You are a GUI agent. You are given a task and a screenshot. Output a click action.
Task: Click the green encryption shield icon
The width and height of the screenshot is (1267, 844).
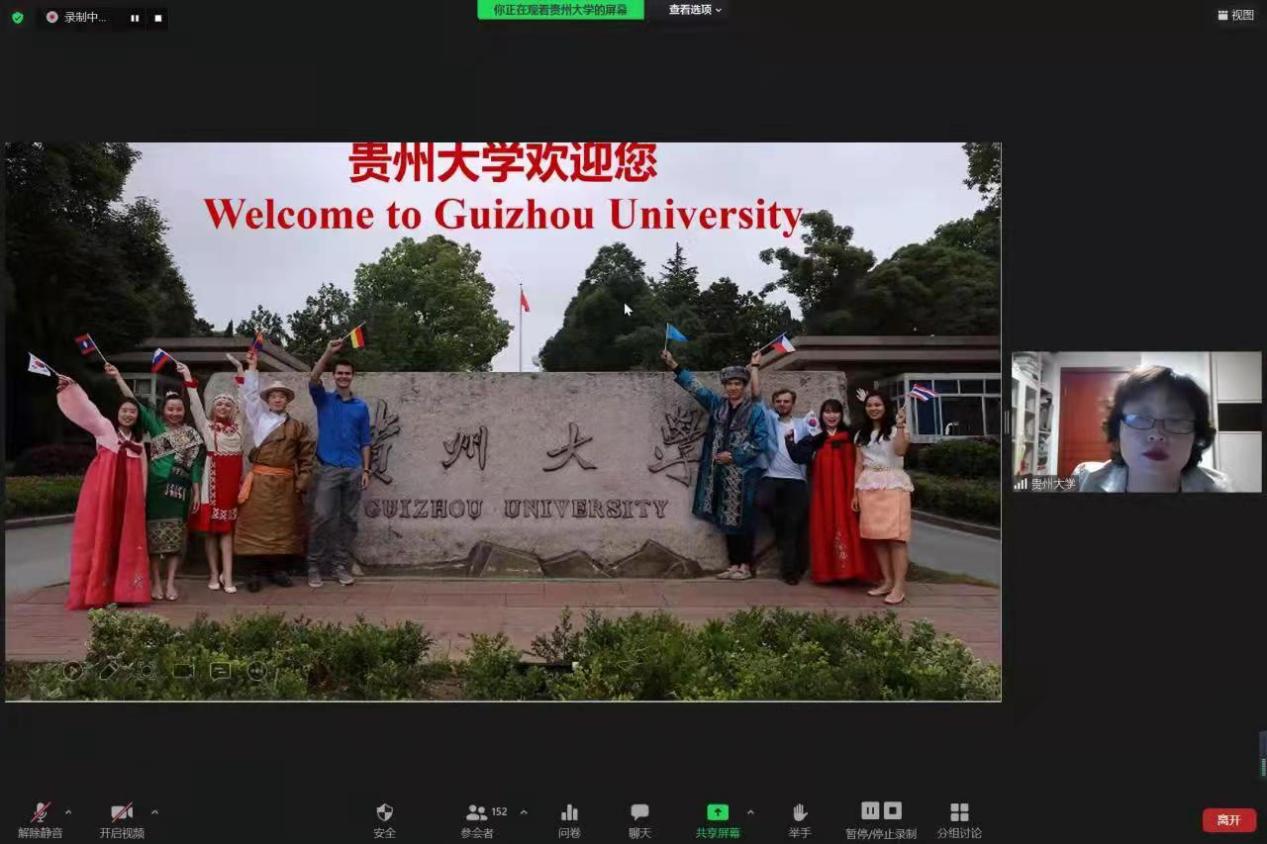pos(17,17)
